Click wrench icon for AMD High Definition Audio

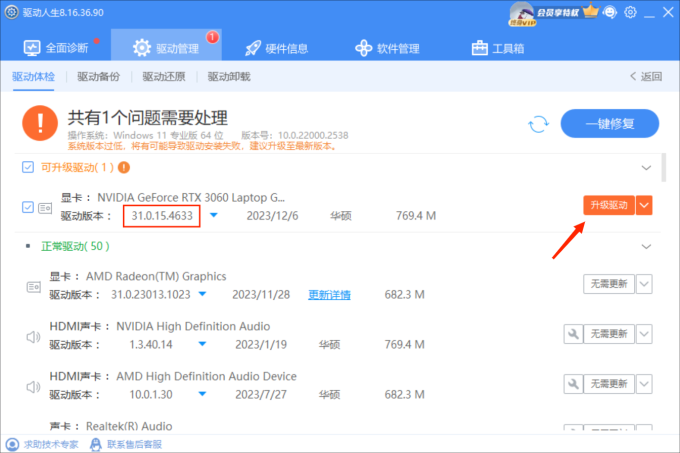(573, 384)
